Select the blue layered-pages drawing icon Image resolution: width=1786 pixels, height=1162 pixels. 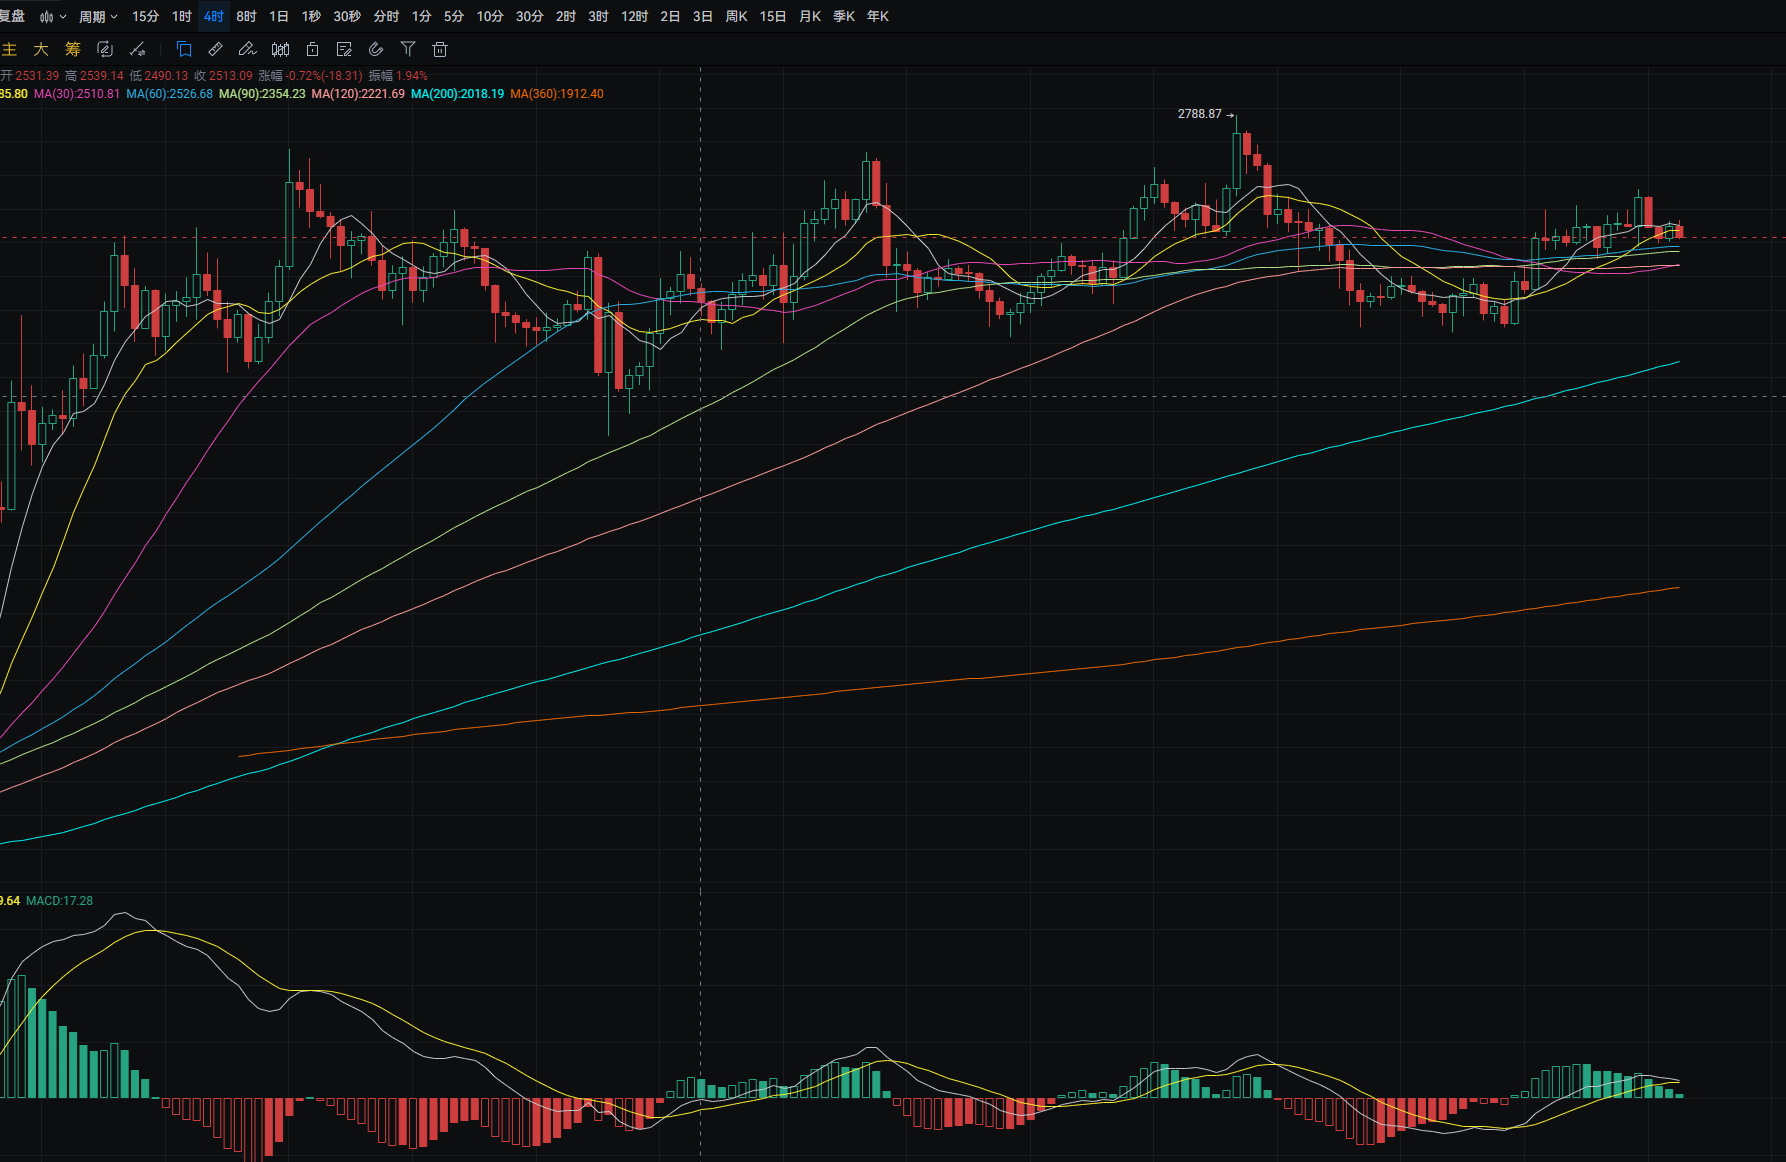pos(184,49)
